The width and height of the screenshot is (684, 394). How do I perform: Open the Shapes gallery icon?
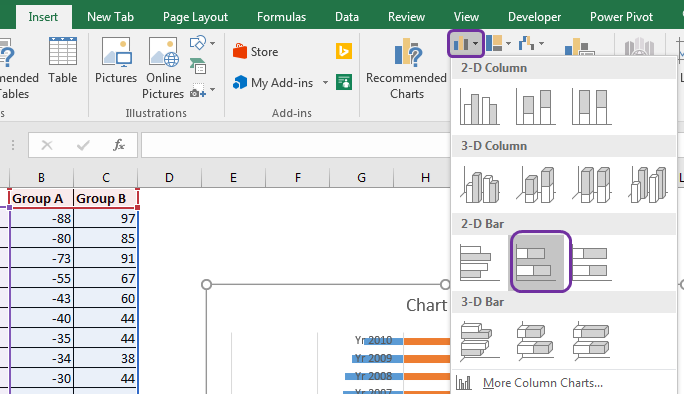(x=198, y=43)
